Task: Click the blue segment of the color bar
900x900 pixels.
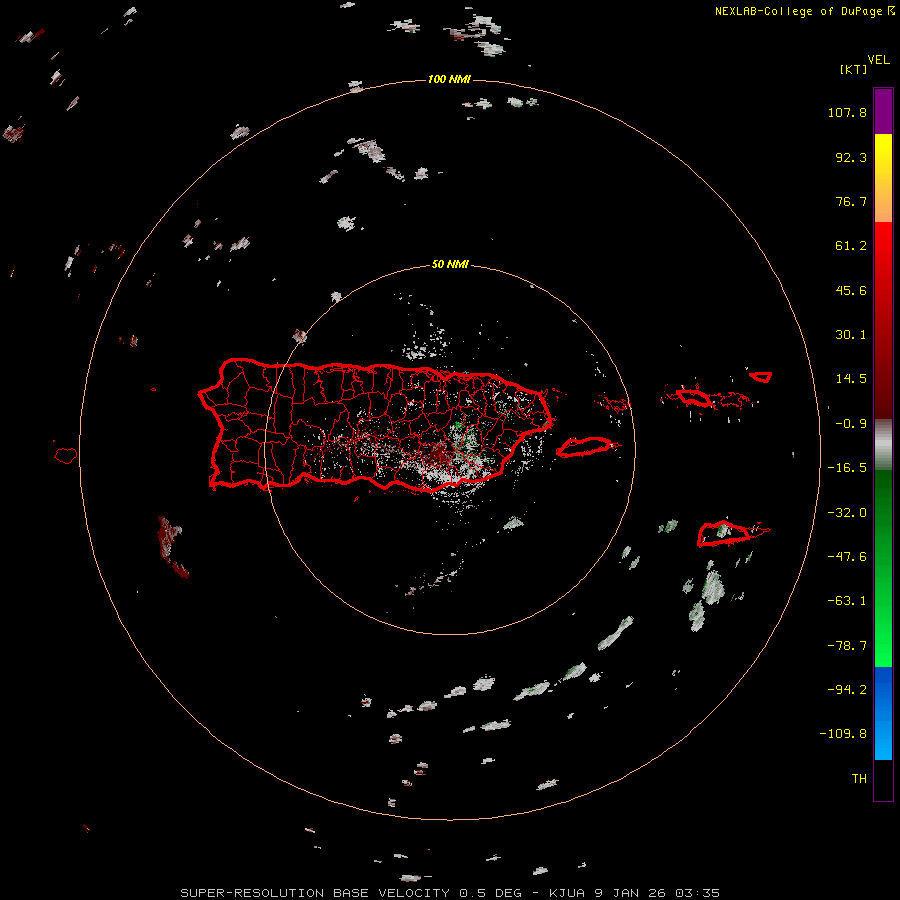Action: [883, 713]
